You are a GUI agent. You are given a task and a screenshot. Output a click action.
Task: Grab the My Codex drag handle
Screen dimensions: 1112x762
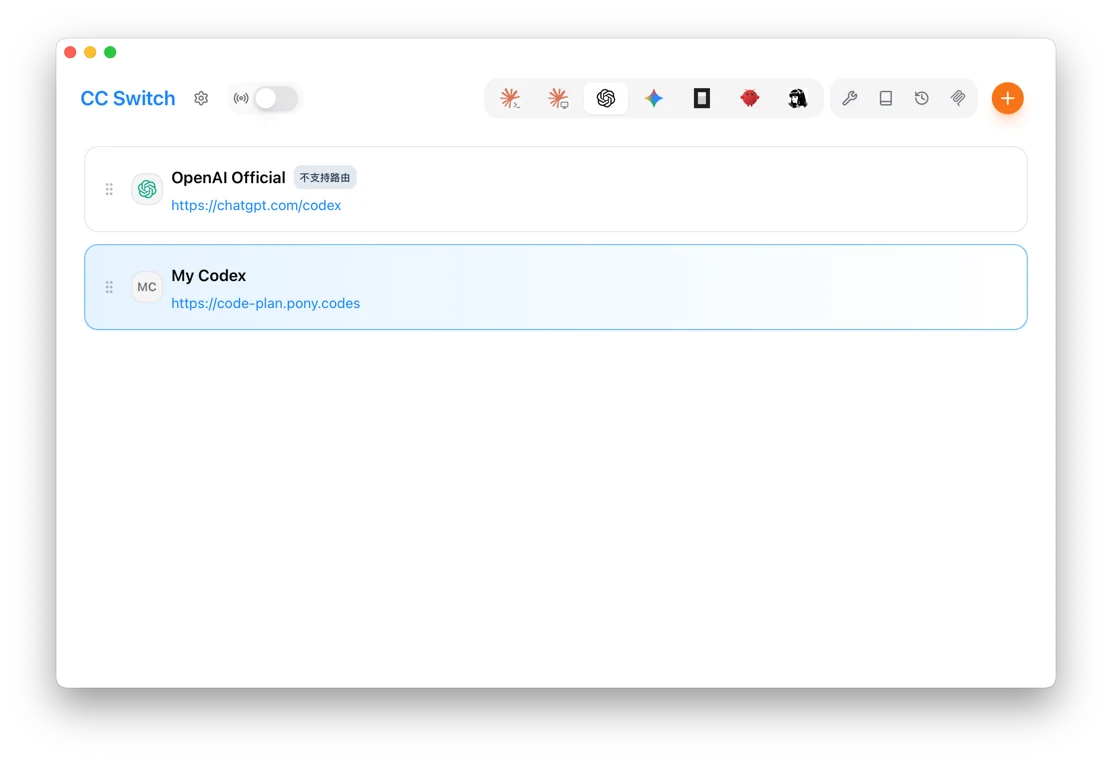(109, 287)
